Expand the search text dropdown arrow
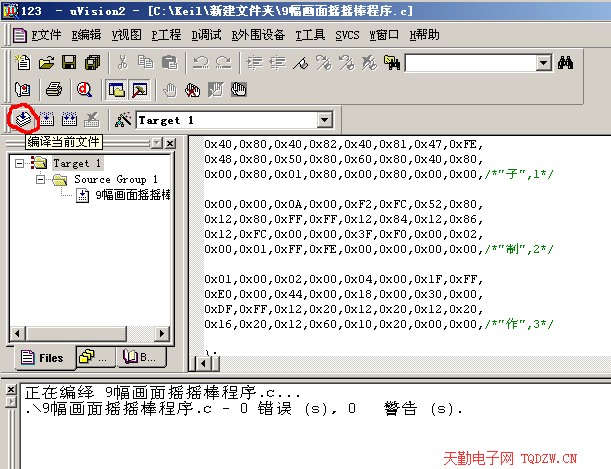This screenshot has width=611, height=469. click(x=544, y=63)
